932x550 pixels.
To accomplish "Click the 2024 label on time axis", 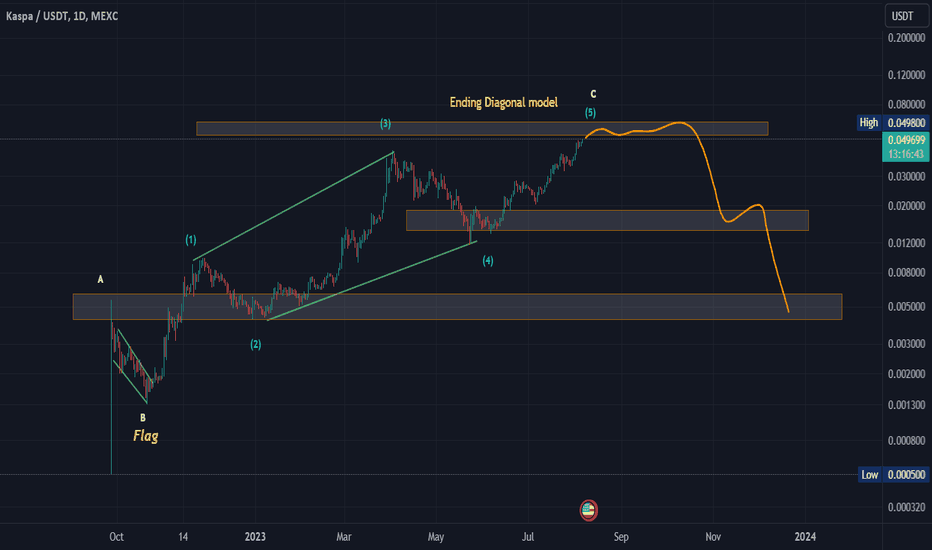I will click(x=805, y=536).
